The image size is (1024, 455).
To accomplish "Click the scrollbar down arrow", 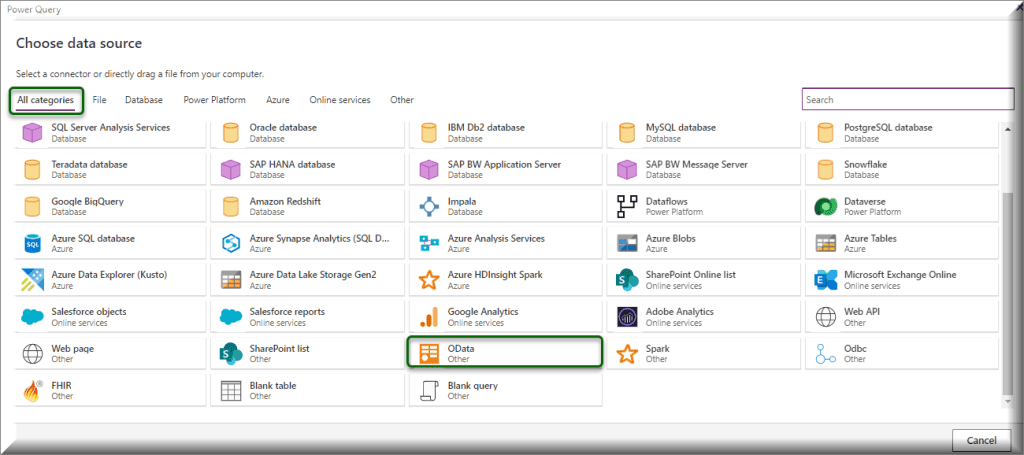I will pos(1006,402).
